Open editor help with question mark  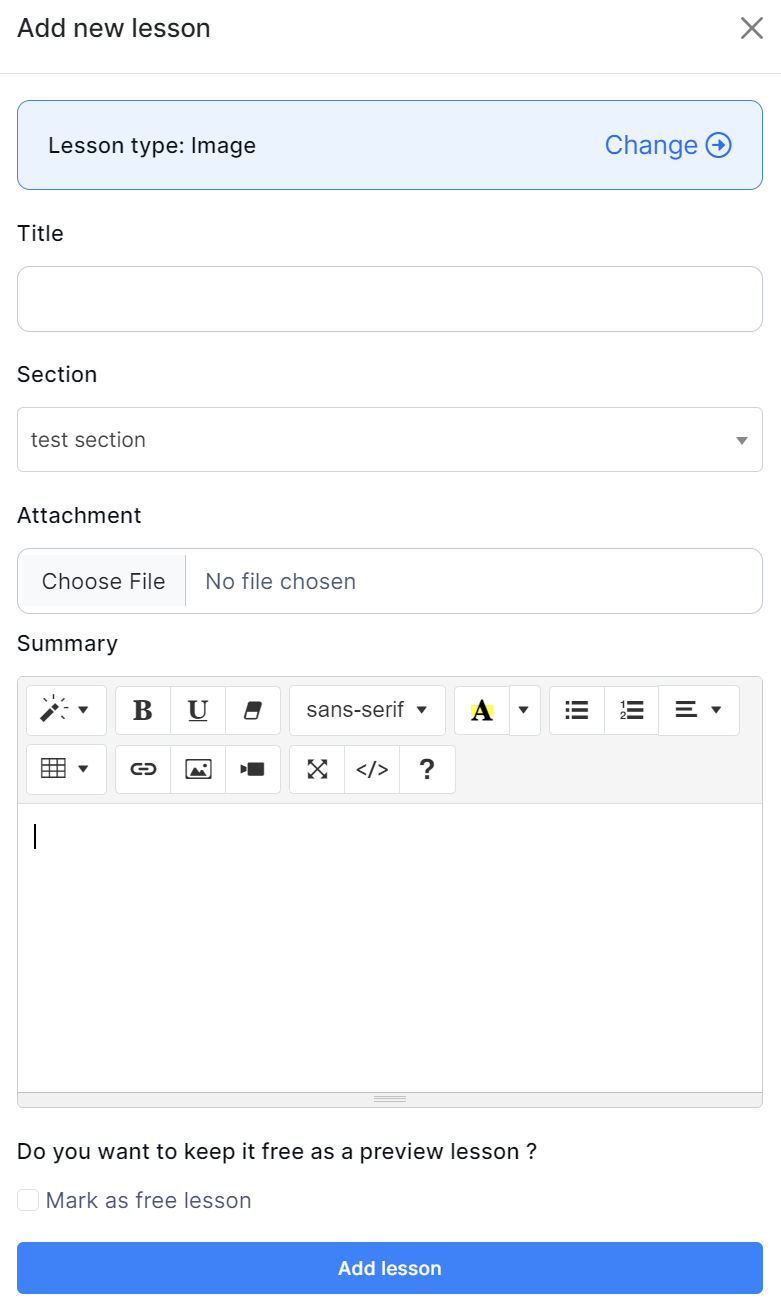click(x=427, y=769)
